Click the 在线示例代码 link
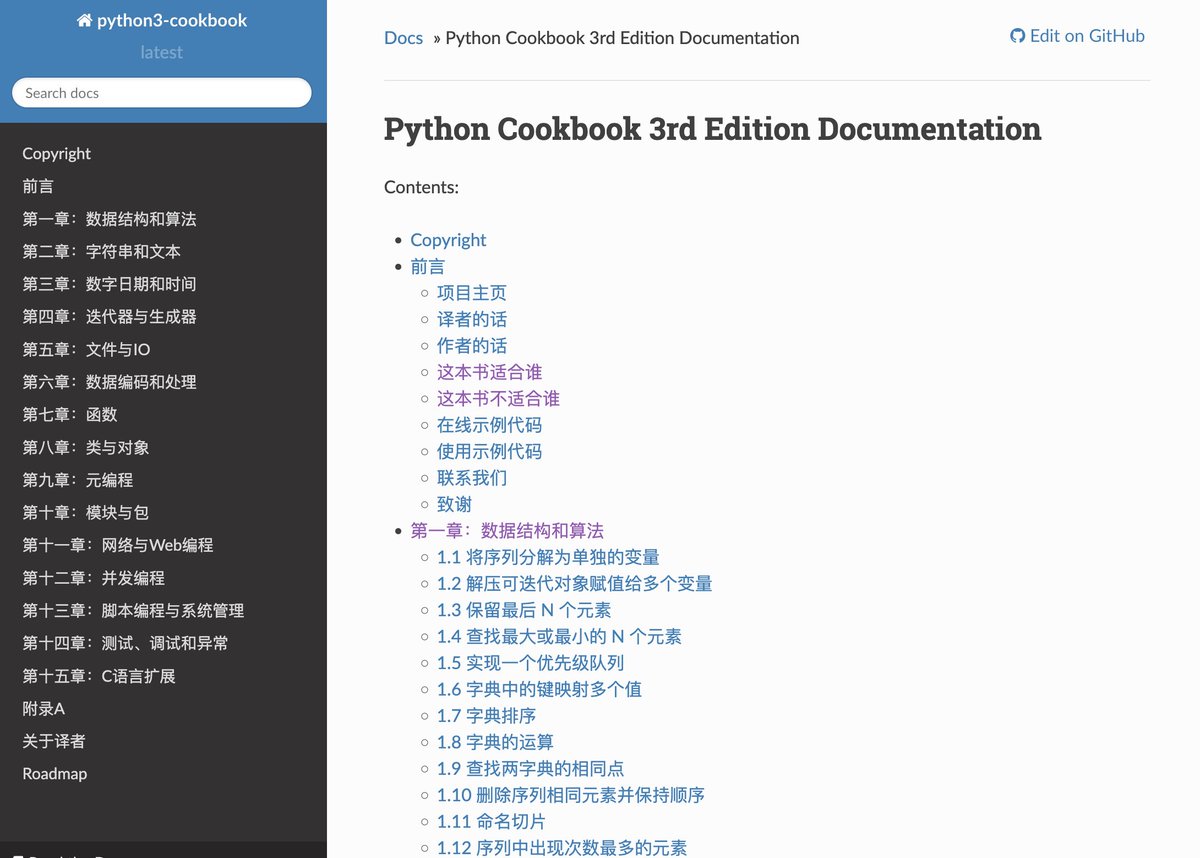The width and height of the screenshot is (1200, 858). [489, 426]
